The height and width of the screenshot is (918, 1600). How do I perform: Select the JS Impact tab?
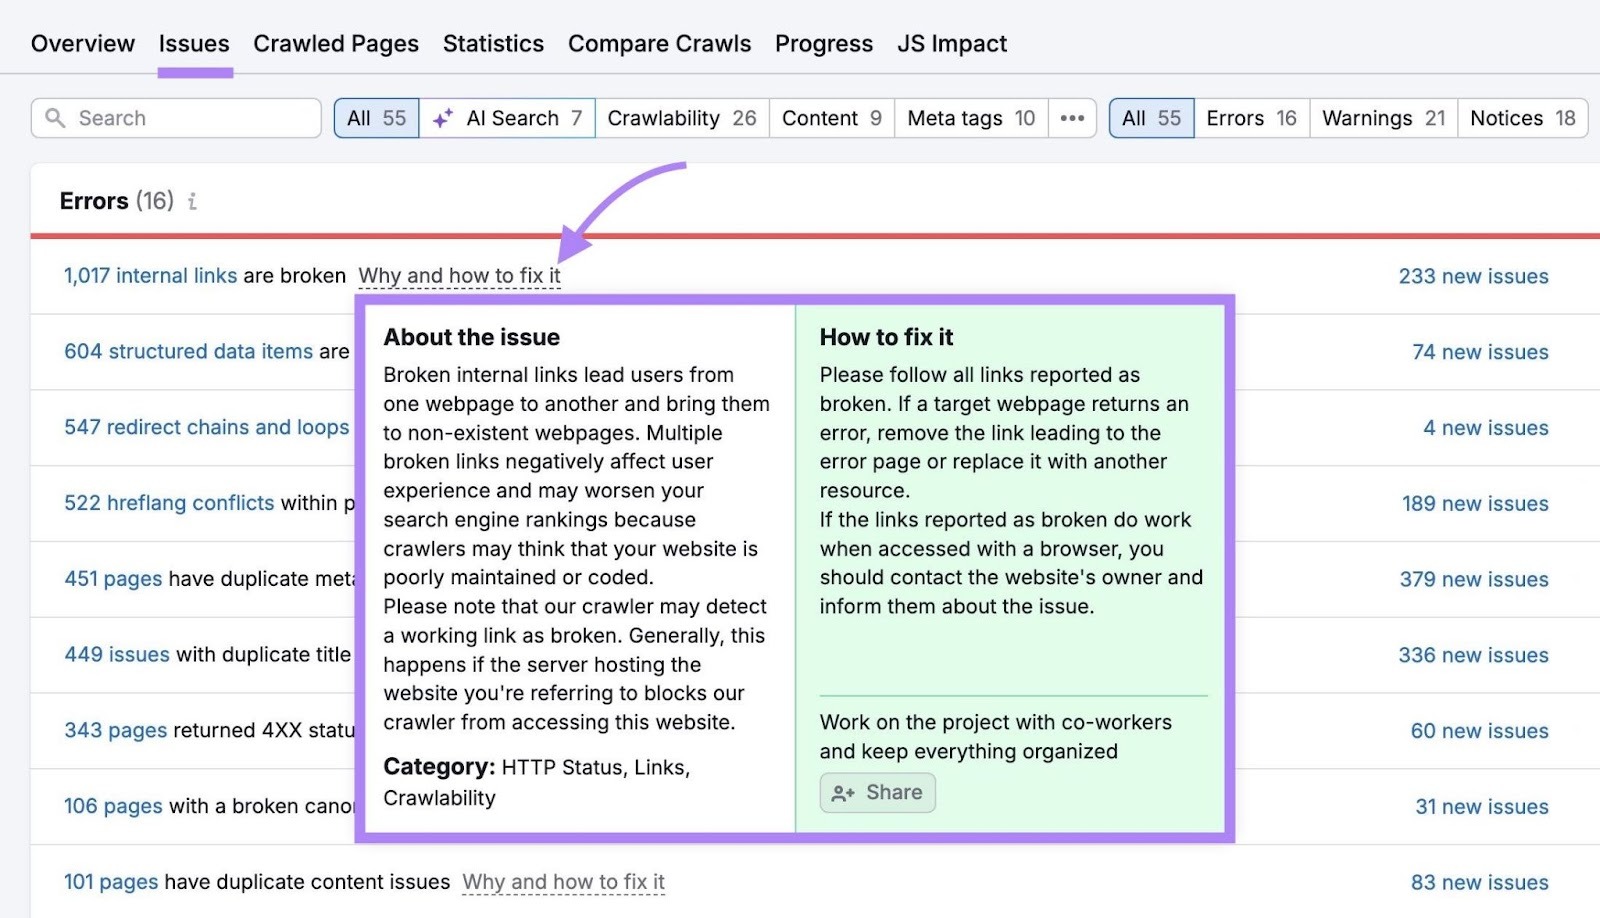click(x=951, y=43)
